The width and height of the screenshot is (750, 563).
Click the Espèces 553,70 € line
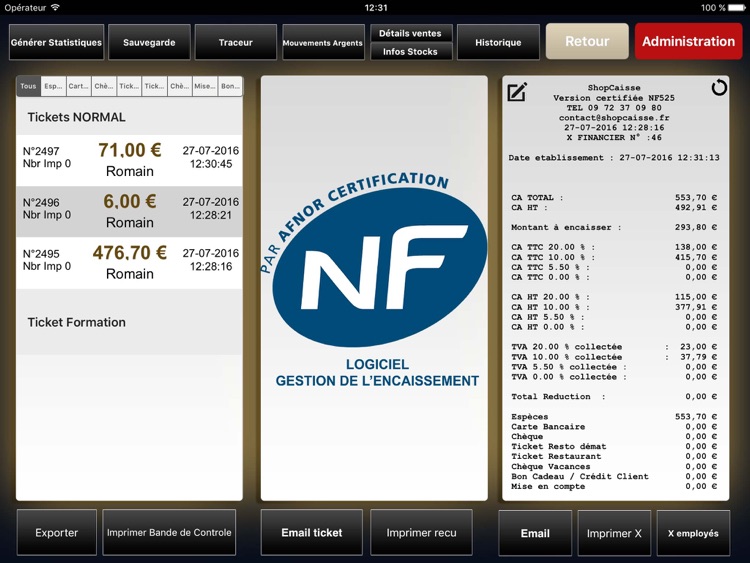(614, 416)
